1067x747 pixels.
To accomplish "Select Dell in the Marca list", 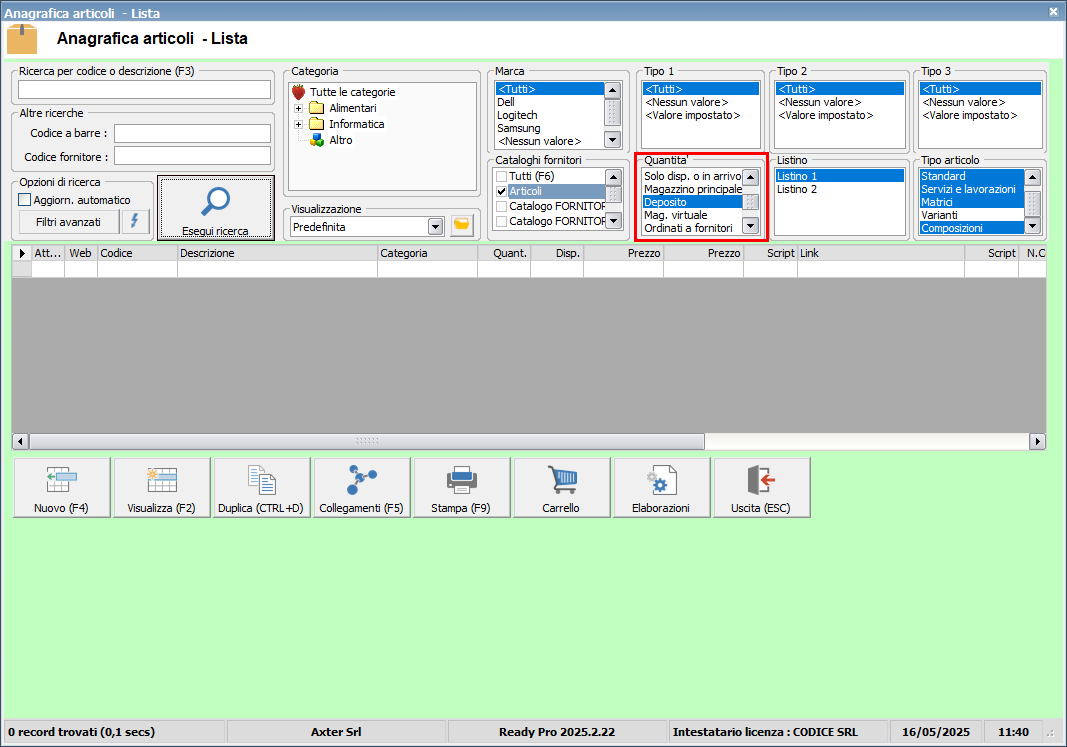I will tap(550, 102).
